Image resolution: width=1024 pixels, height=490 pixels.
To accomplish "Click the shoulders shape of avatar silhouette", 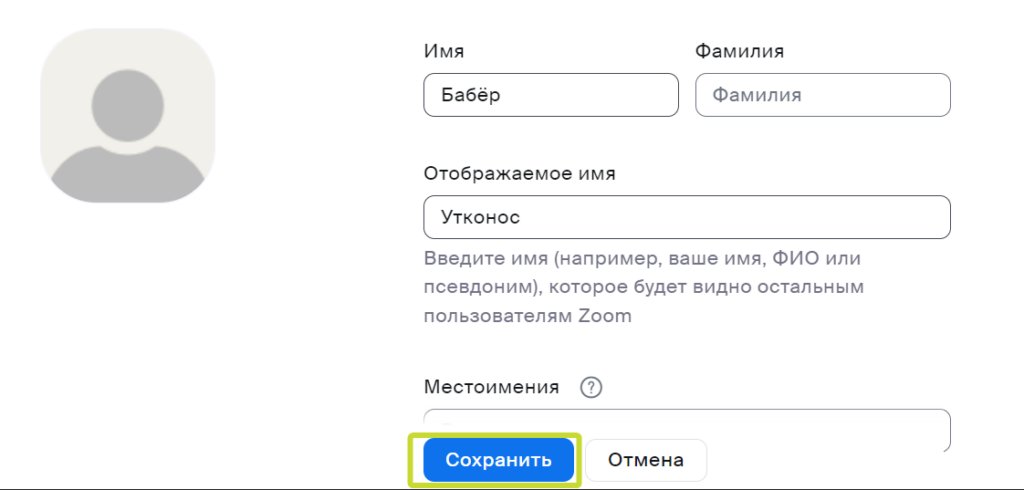I will pyautogui.click(x=128, y=174).
